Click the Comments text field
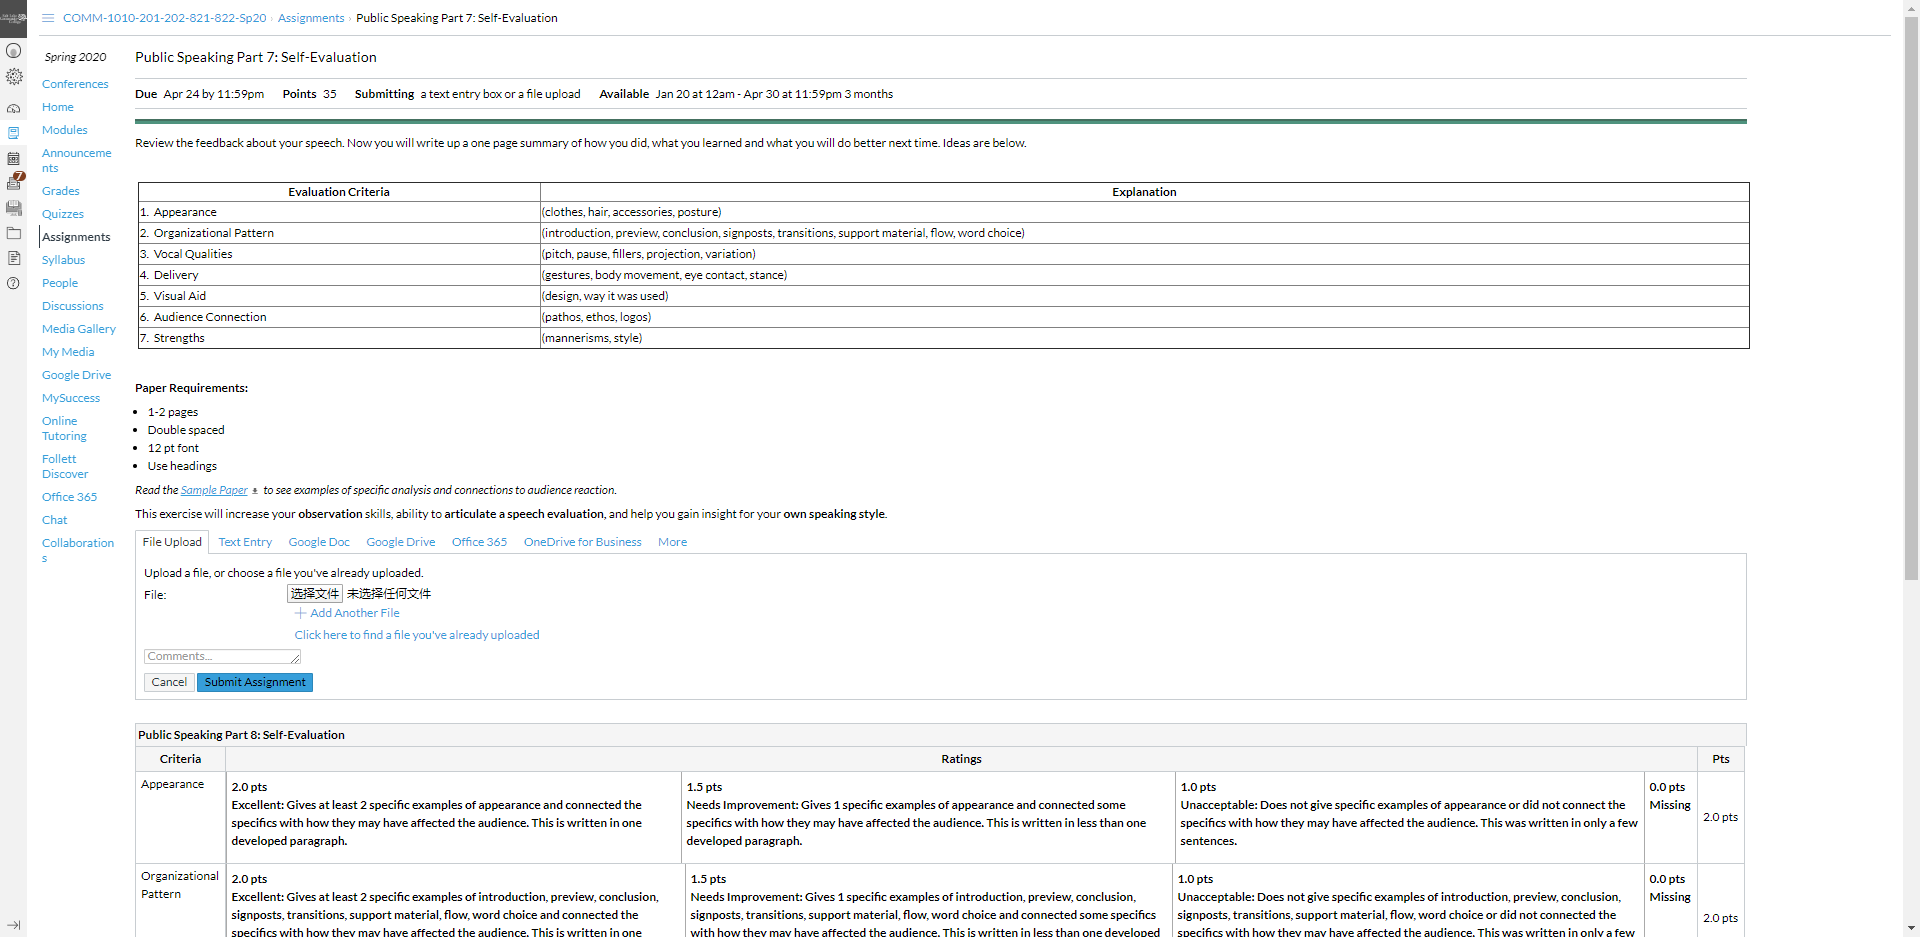 click(222, 657)
